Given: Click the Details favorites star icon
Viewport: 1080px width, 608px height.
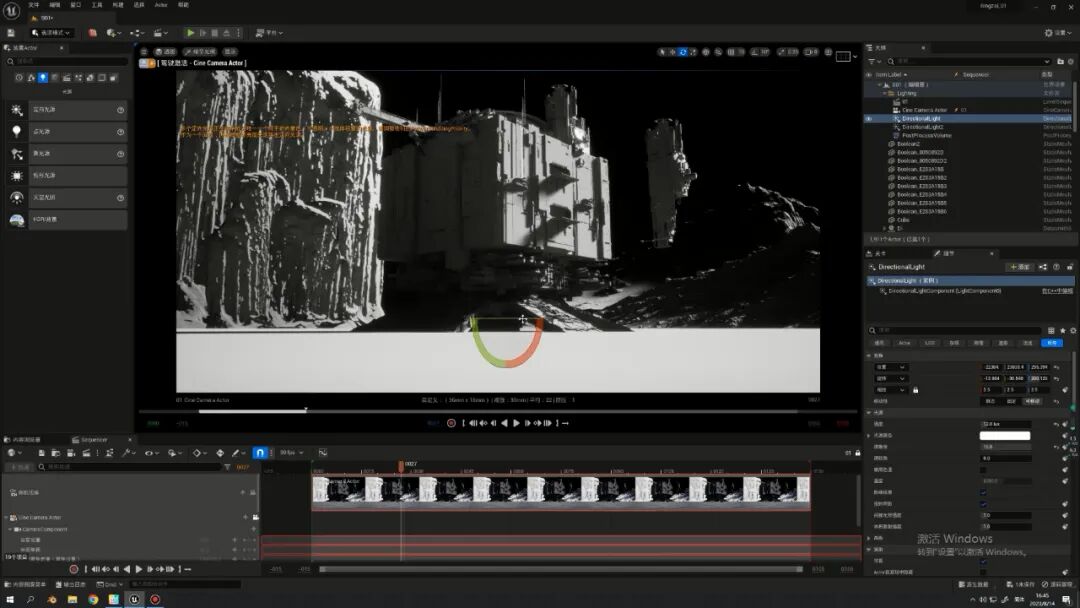Looking at the screenshot, I should (x=1062, y=331).
